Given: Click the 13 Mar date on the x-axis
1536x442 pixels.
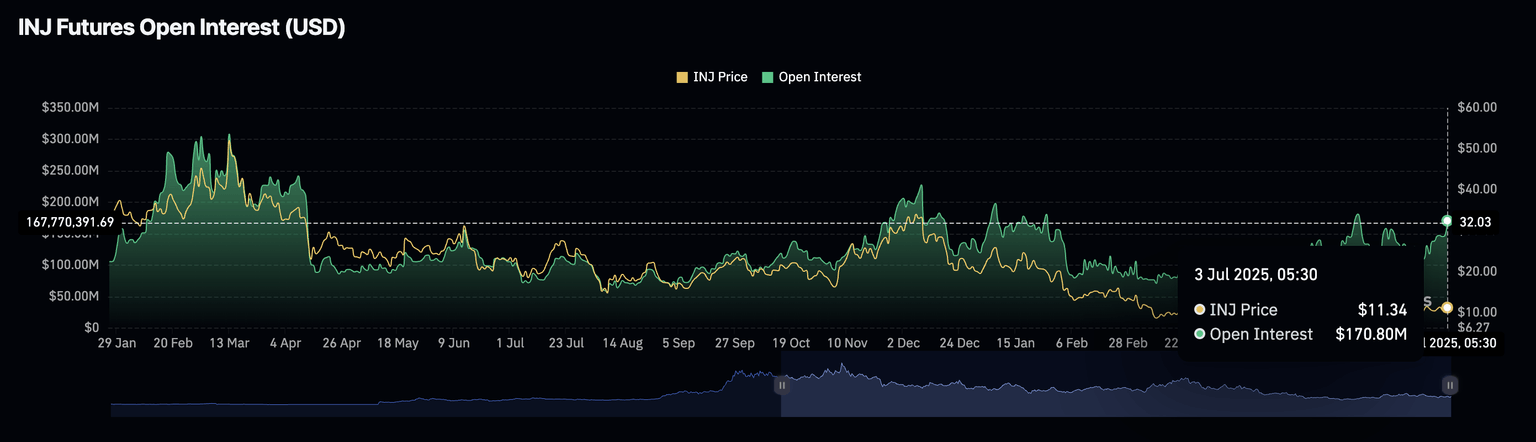Looking at the screenshot, I should click(x=230, y=342).
